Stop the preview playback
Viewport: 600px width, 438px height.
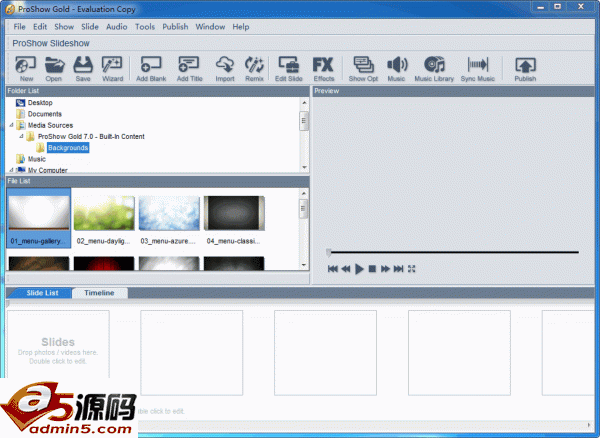pyautogui.click(x=372, y=269)
